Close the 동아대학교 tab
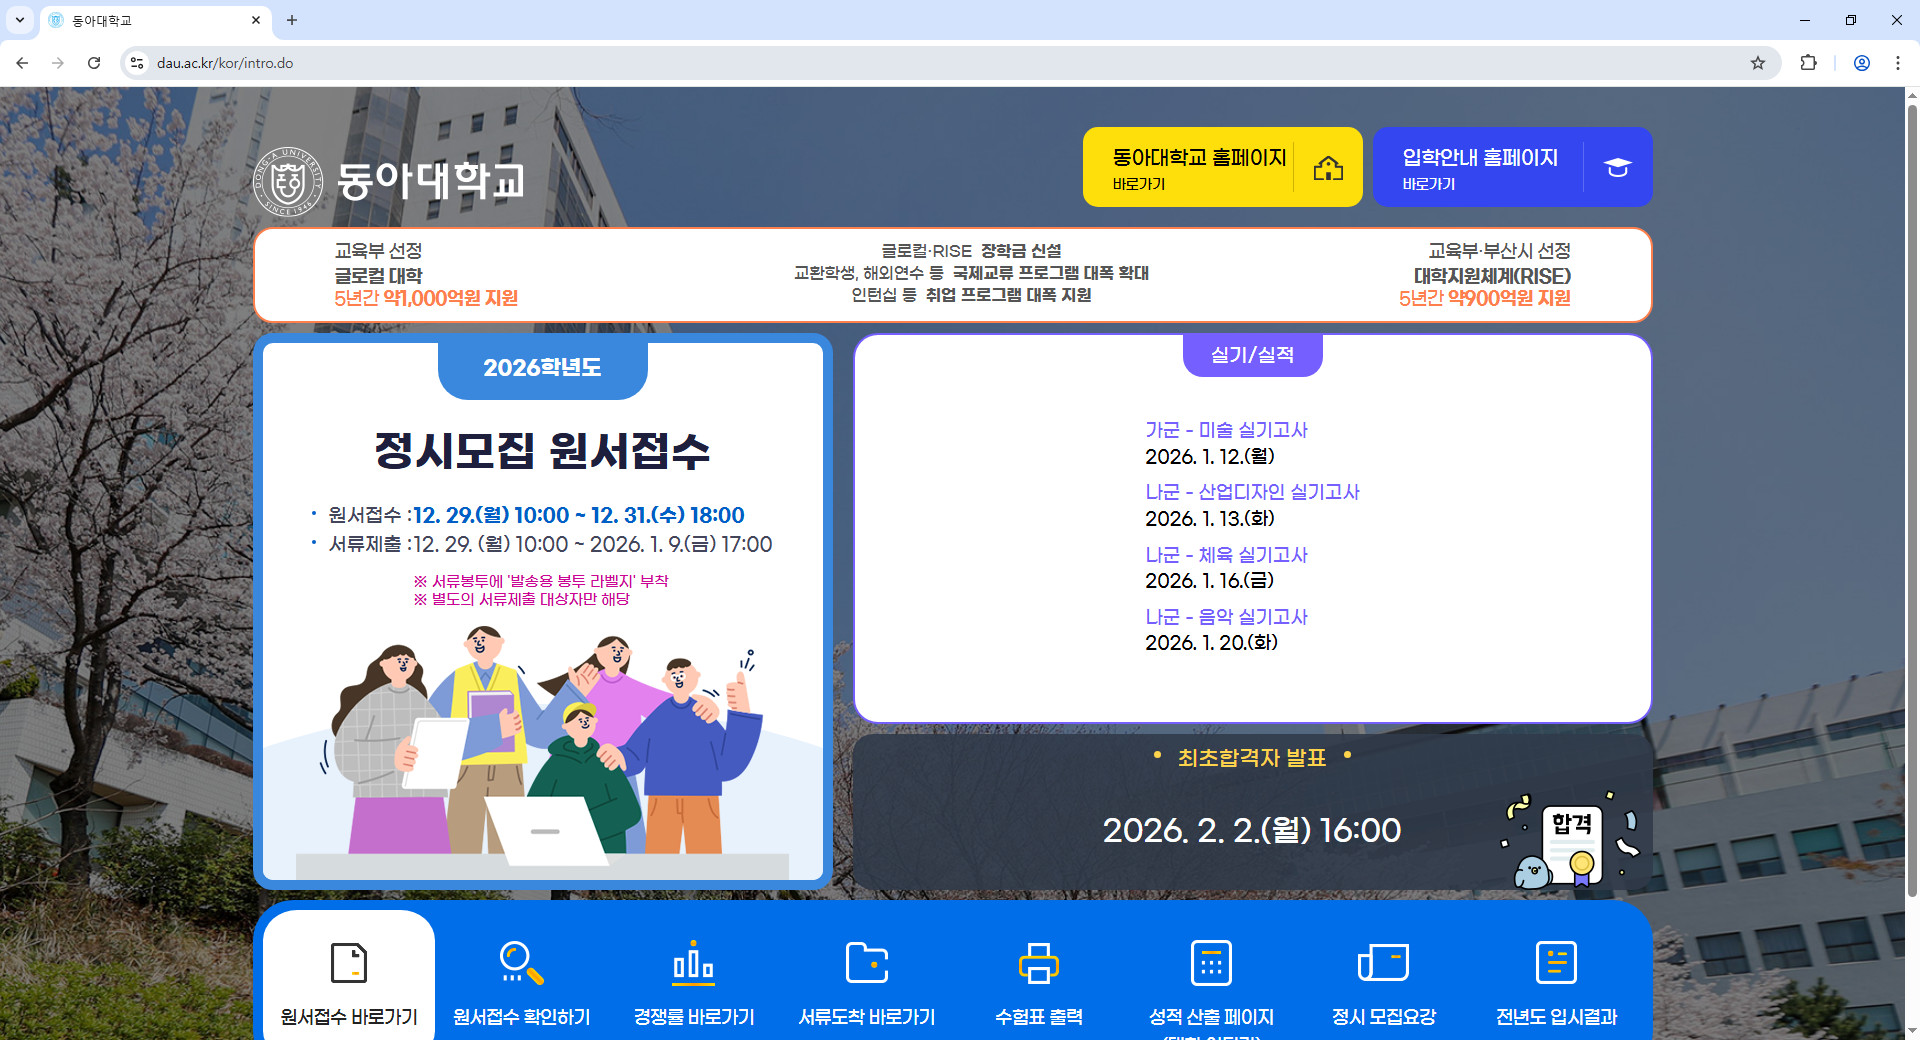 click(256, 20)
